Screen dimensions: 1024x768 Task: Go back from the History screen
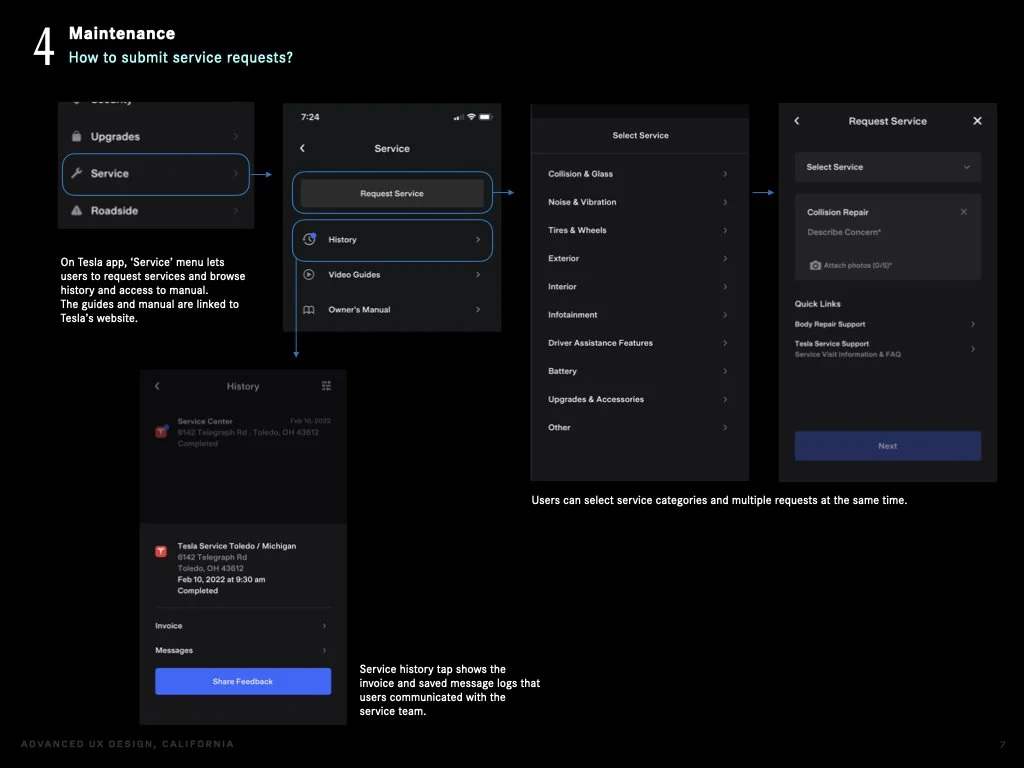pos(157,386)
